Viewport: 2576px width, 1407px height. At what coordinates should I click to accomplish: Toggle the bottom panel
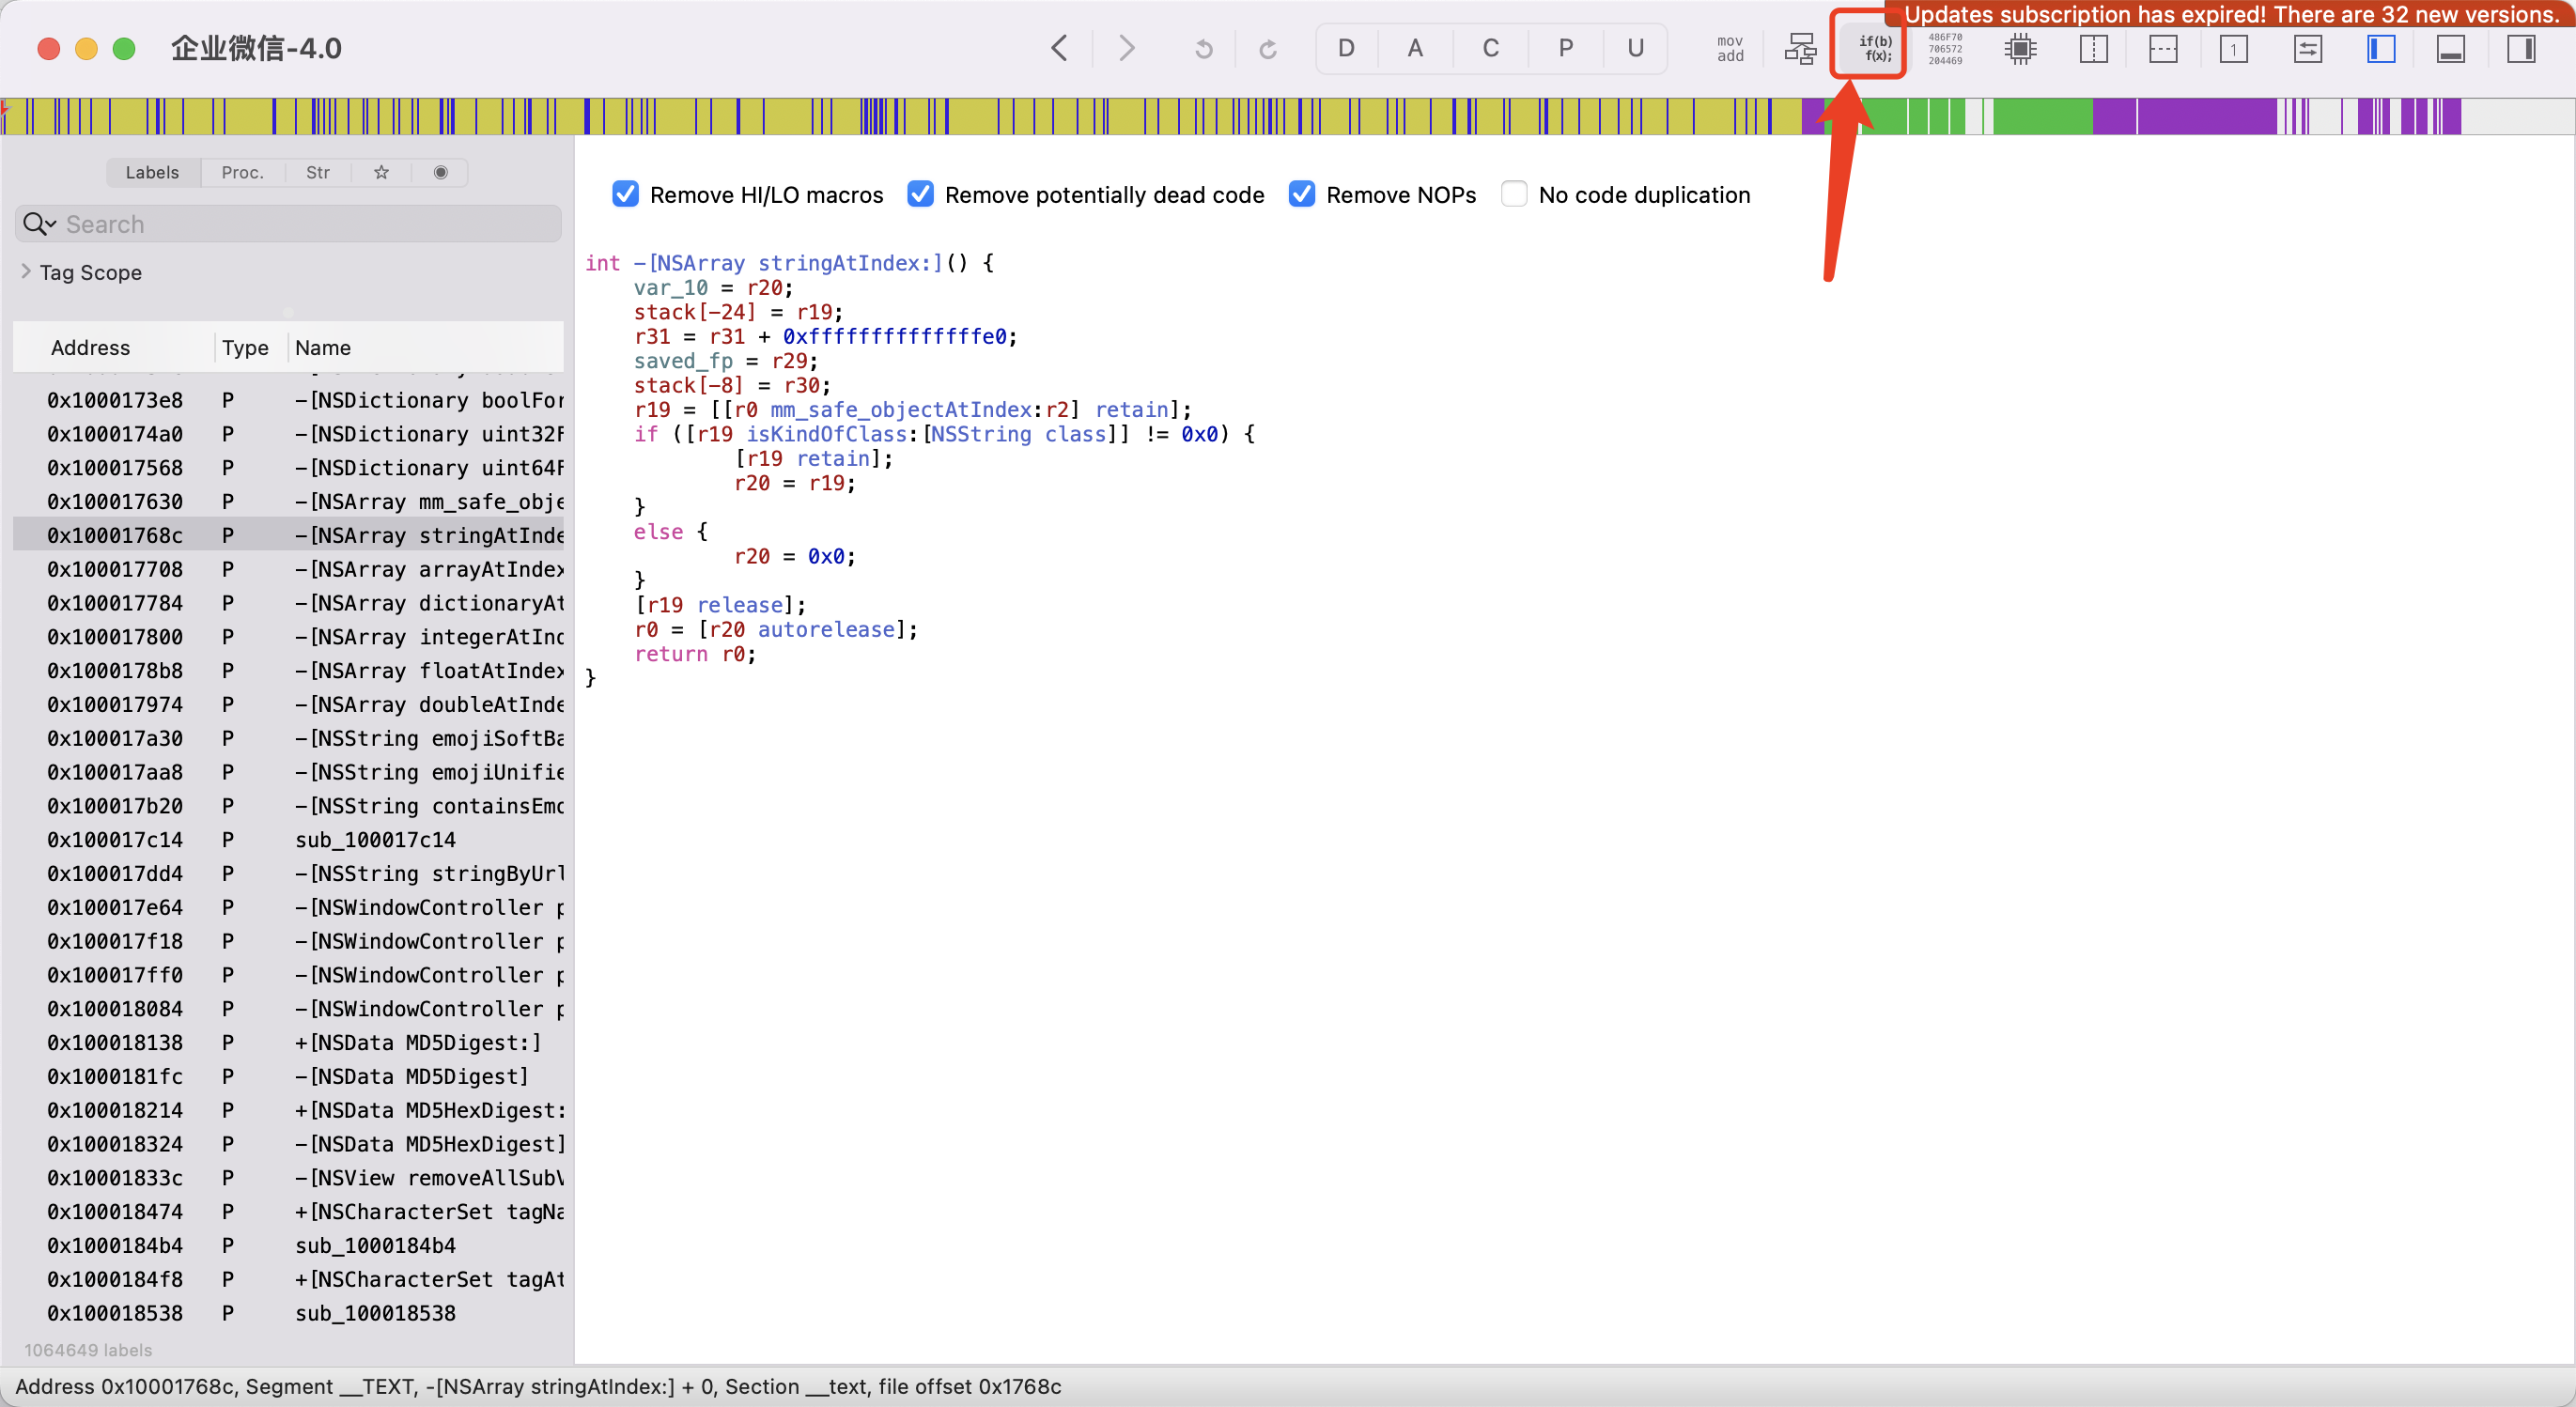point(2450,49)
